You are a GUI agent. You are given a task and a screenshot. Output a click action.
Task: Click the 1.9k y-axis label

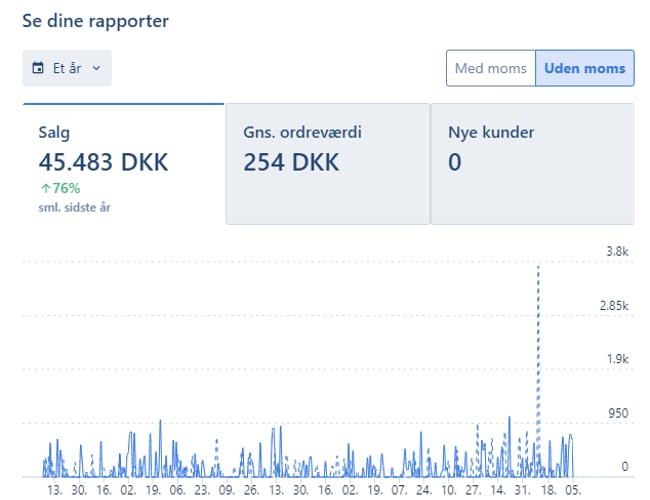tap(616, 359)
